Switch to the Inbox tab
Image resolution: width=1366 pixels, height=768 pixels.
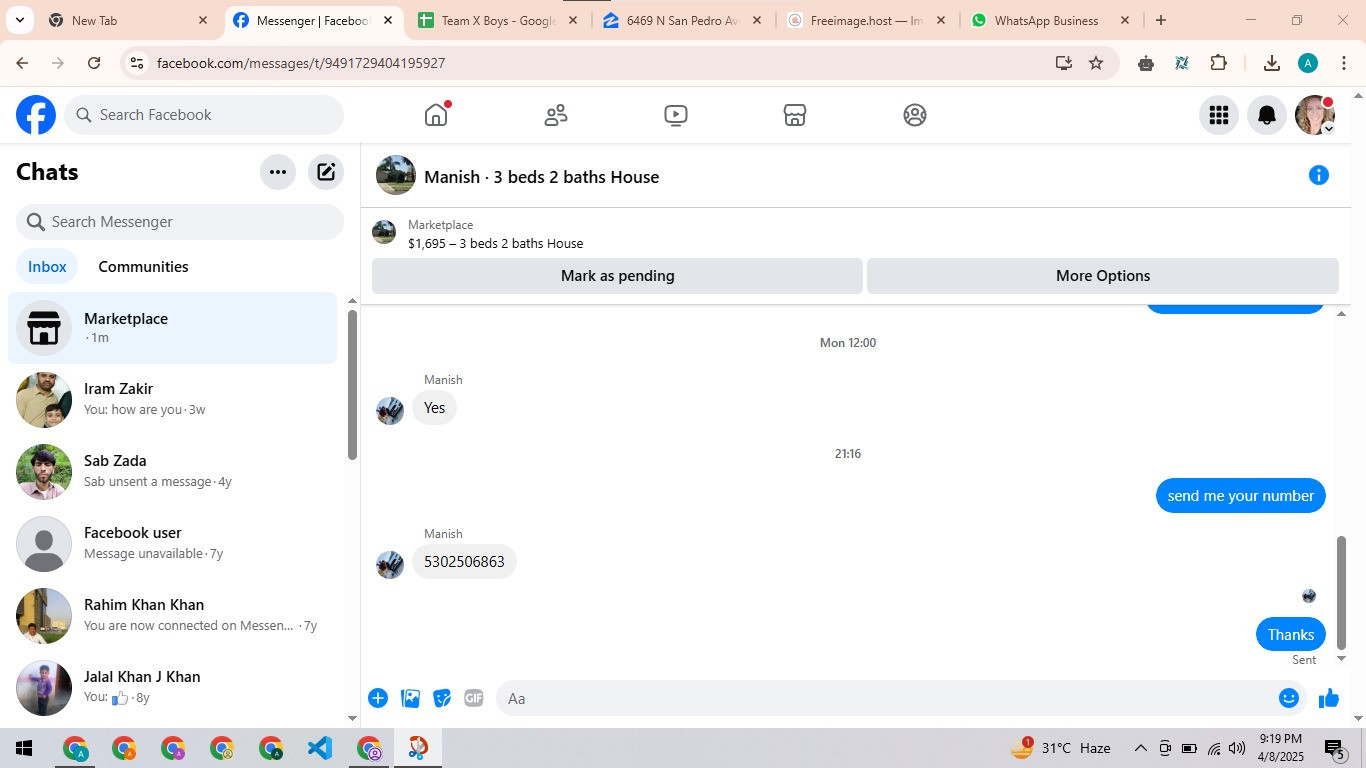tap(47, 267)
